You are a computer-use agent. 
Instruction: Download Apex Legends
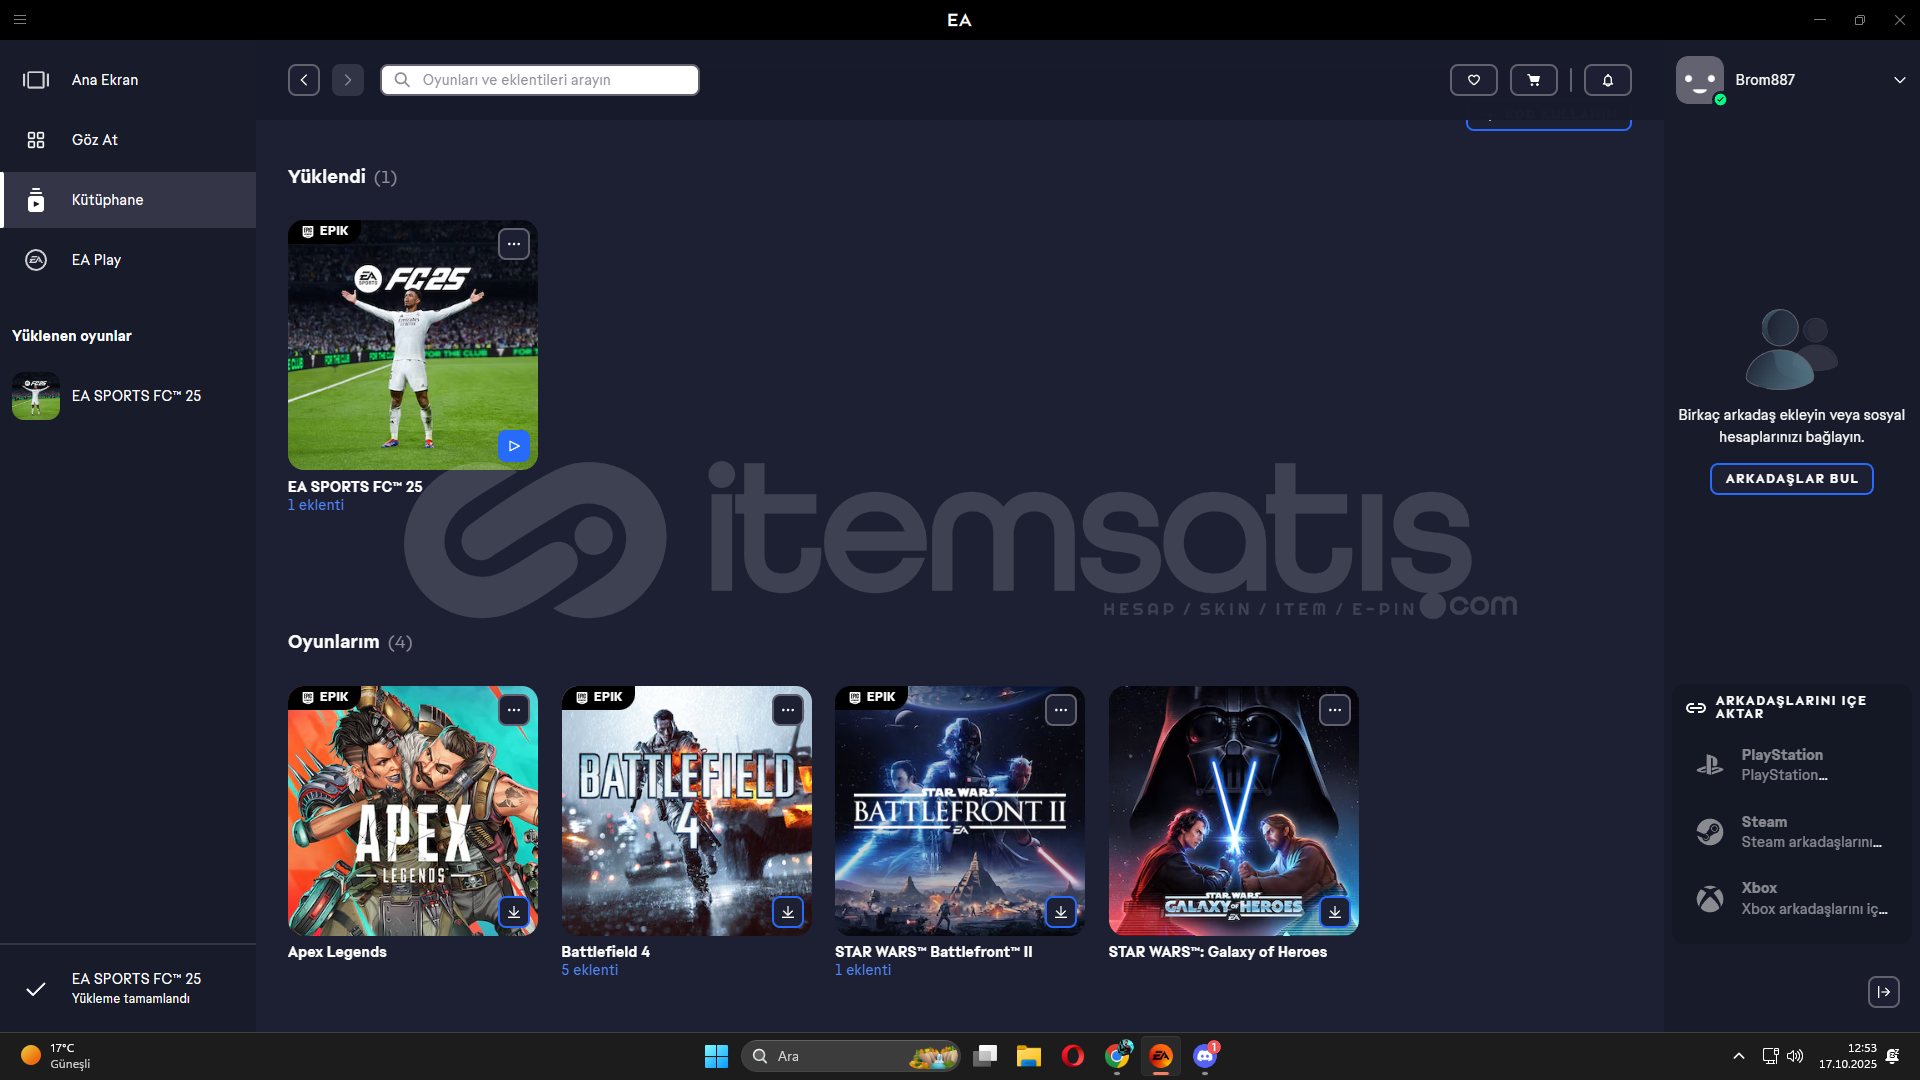pos(513,912)
